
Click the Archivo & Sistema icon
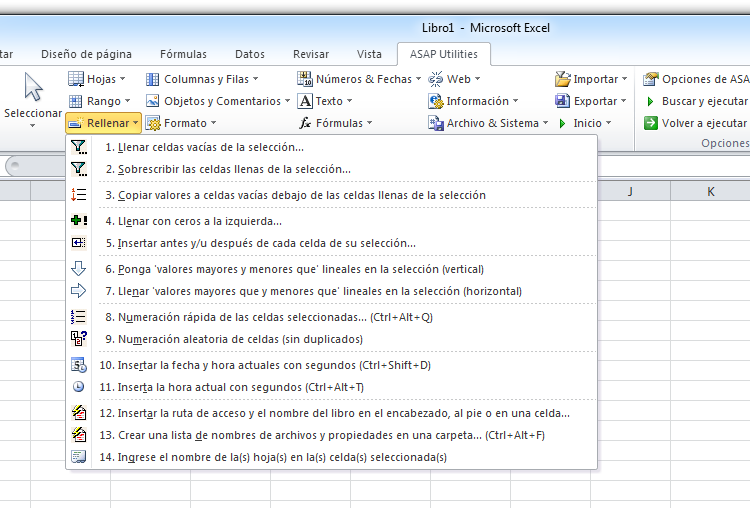pos(436,123)
